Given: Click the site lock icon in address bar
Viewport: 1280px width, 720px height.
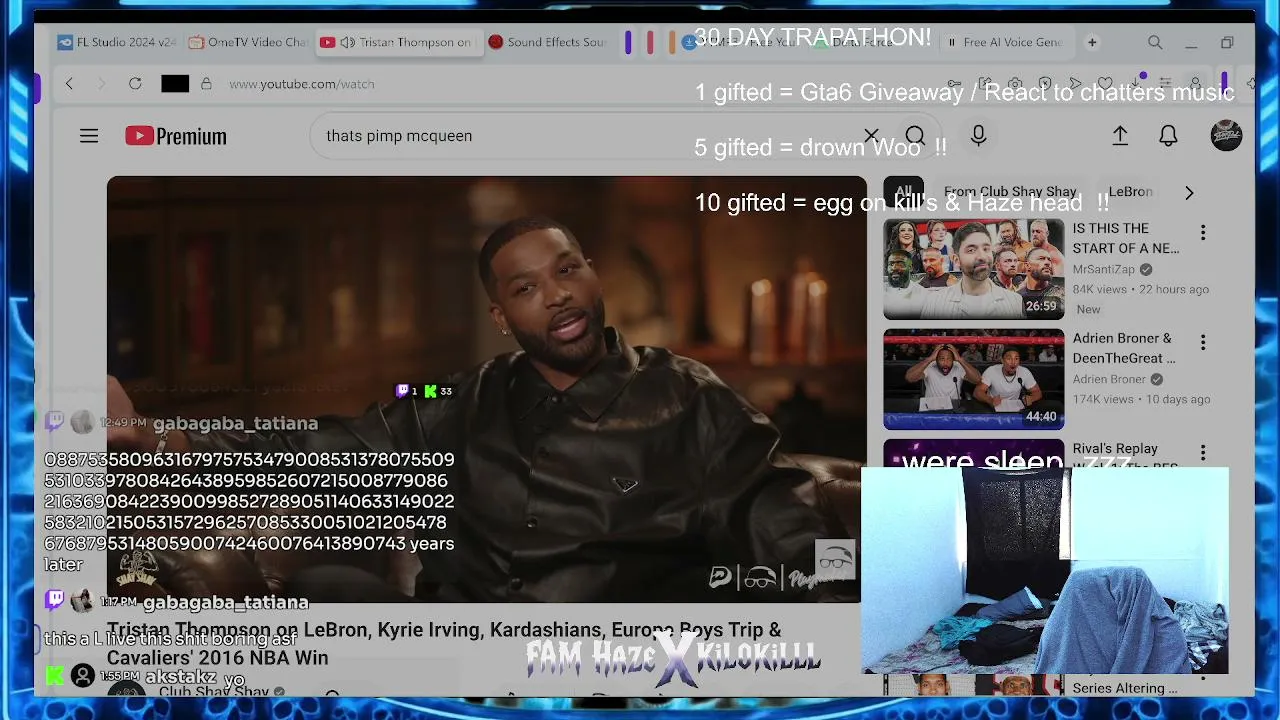Looking at the screenshot, I should (206, 84).
